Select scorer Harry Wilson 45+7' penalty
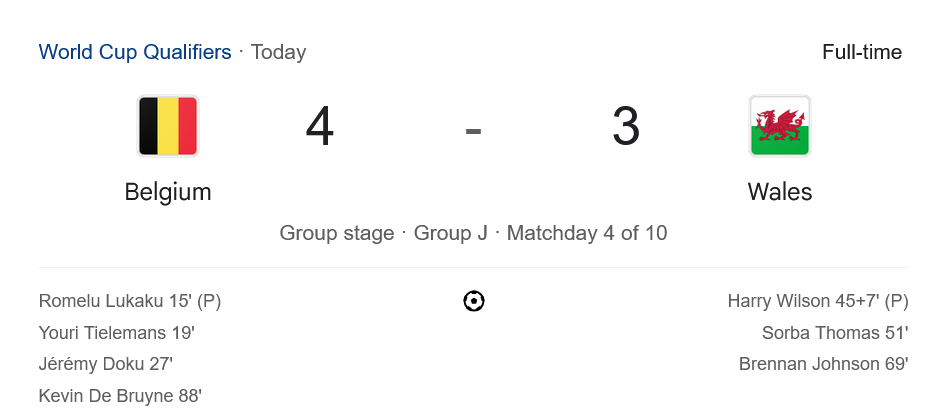This screenshot has width=948, height=420. click(x=817, y=301)
